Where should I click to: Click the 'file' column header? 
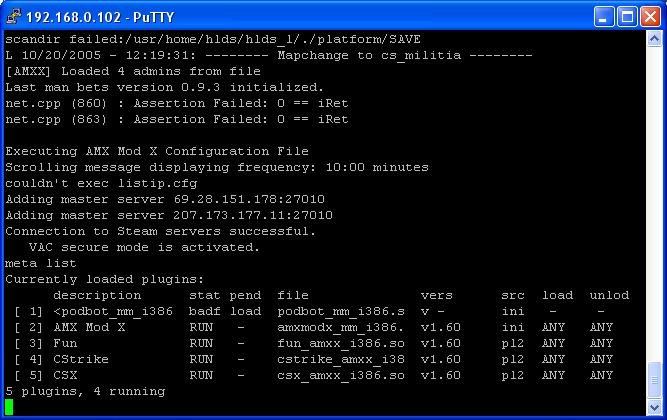(293, 295)
